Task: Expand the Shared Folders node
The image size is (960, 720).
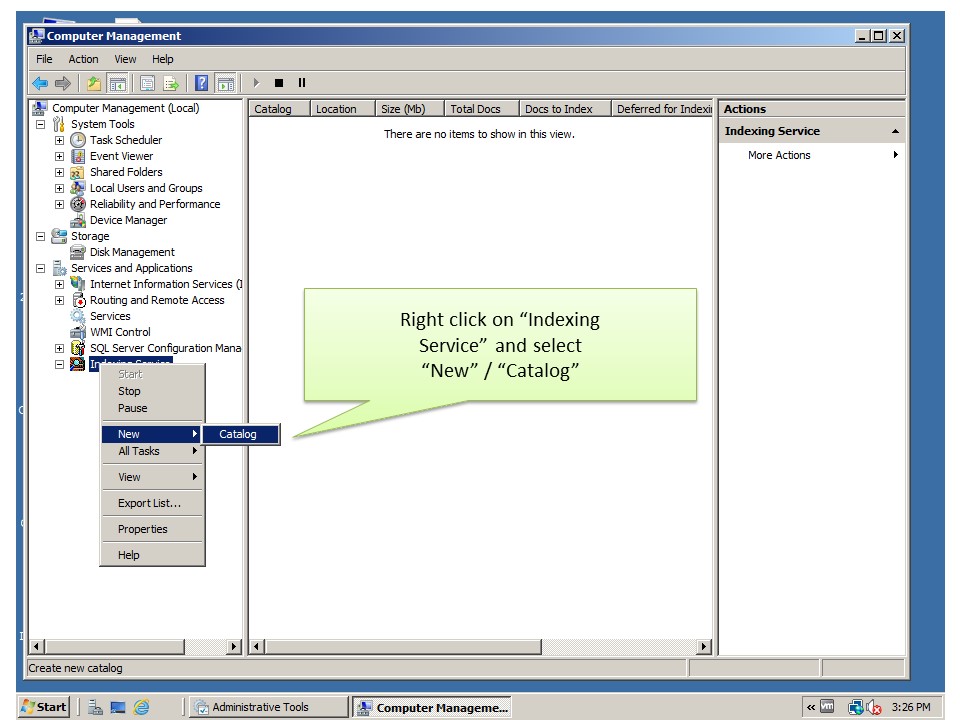Action: (59, 172)
